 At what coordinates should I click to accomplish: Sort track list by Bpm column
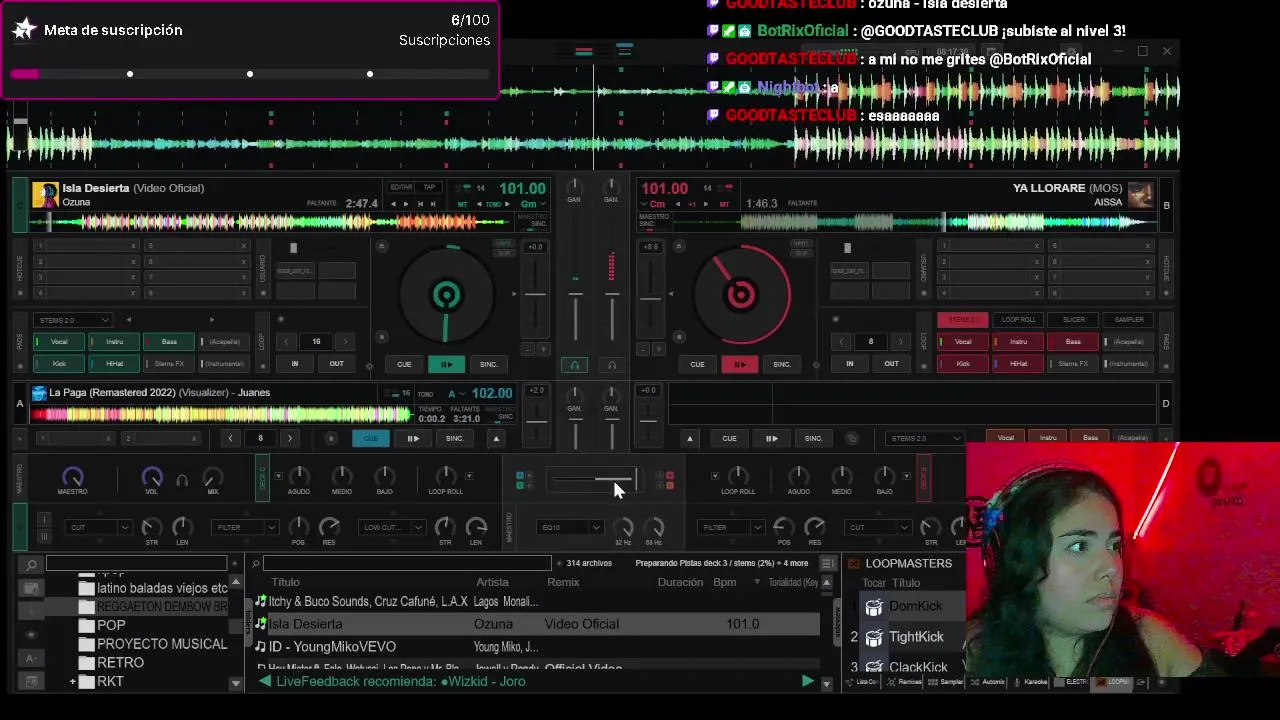click(725, 582)
